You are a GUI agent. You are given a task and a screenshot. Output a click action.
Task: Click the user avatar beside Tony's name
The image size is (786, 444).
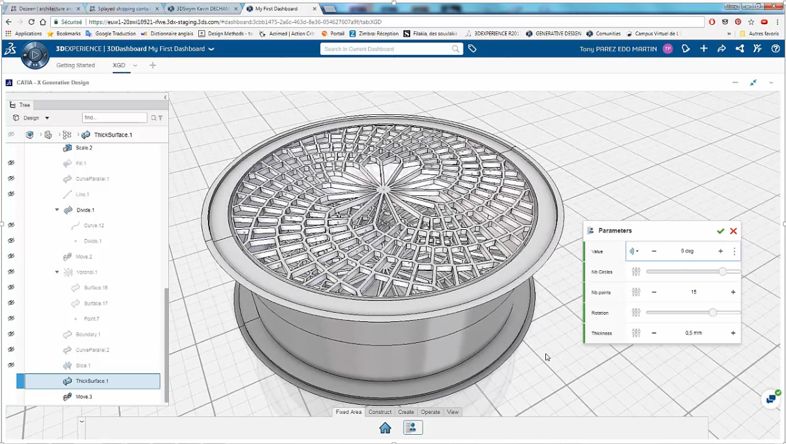click(x=668, y=49)
